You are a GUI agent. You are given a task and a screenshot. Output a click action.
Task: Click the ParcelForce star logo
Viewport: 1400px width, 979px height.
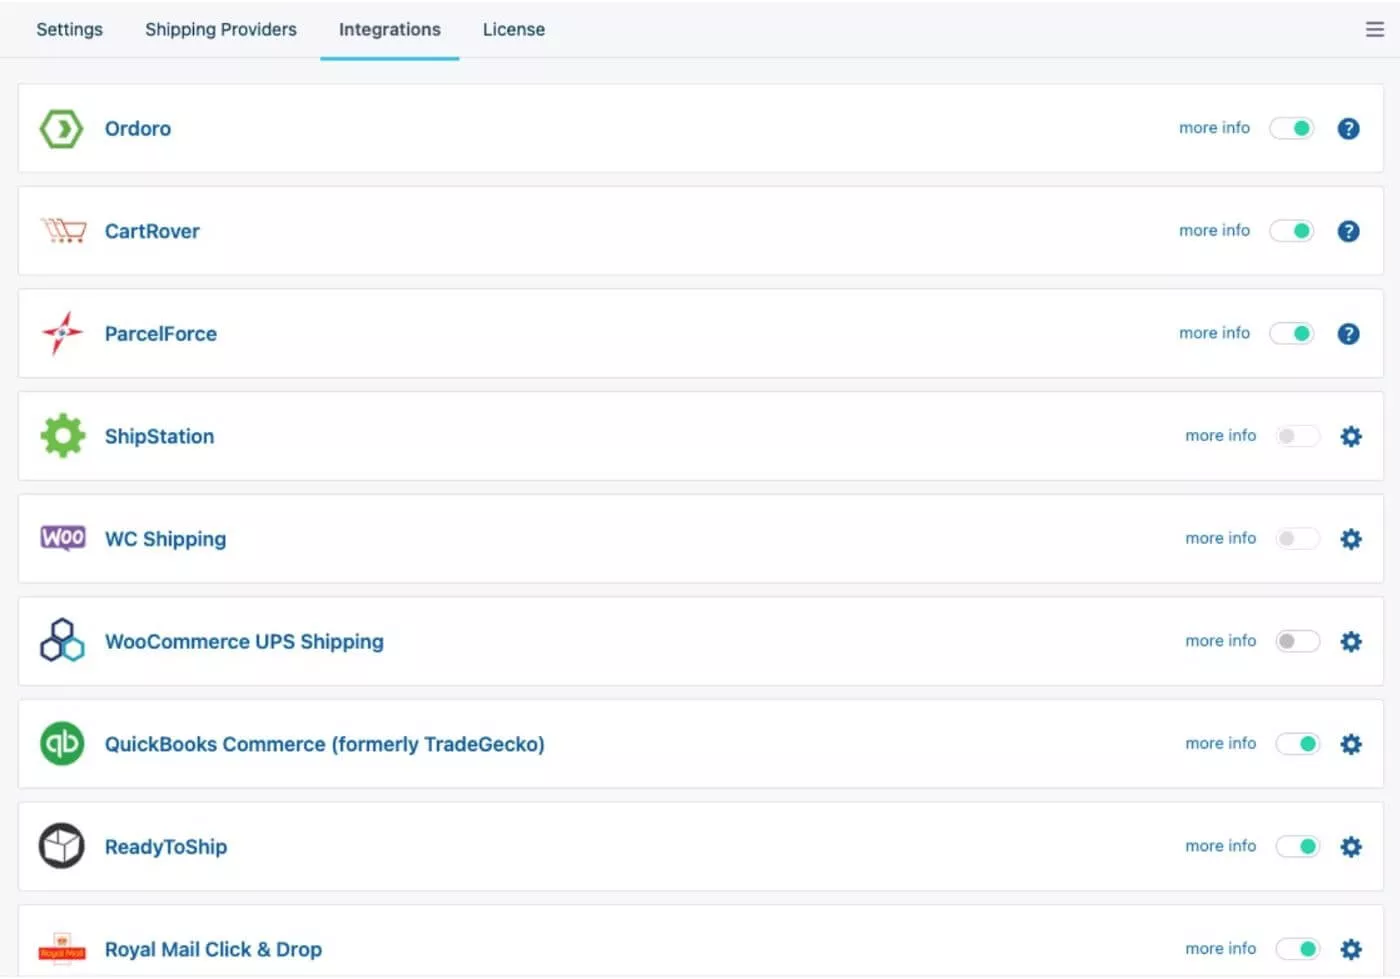pyautogui.click(x=62, y=333)
